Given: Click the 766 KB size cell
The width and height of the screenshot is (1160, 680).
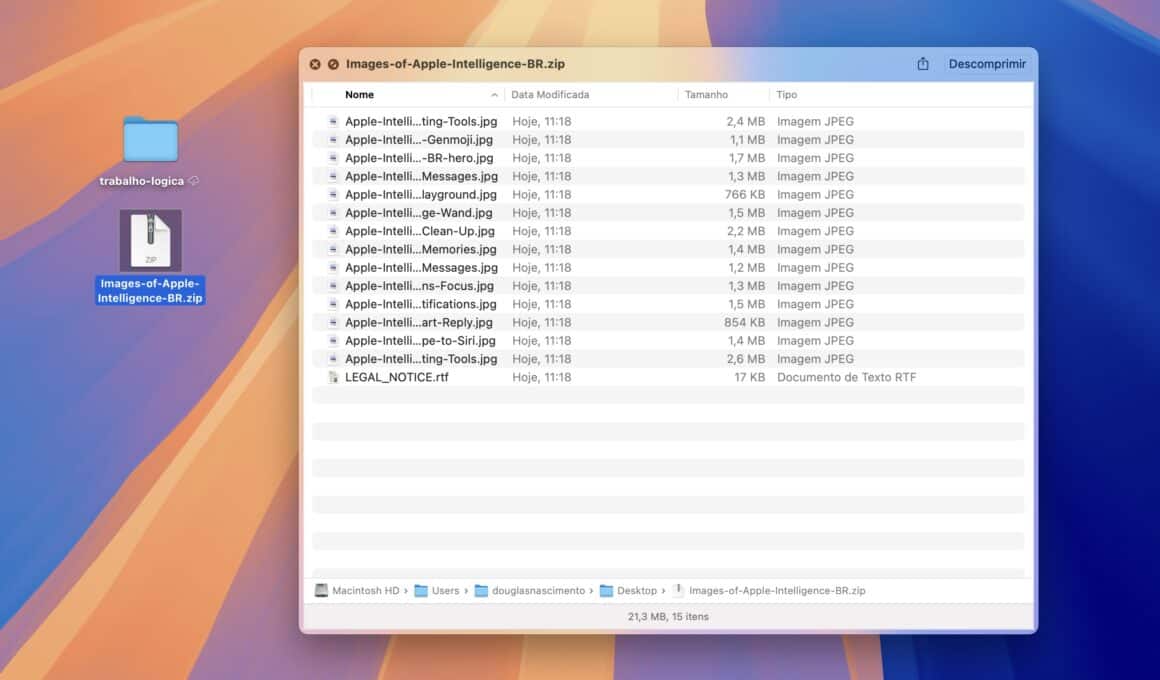Looking at the screenshot, I should click(x=745, y=195).
